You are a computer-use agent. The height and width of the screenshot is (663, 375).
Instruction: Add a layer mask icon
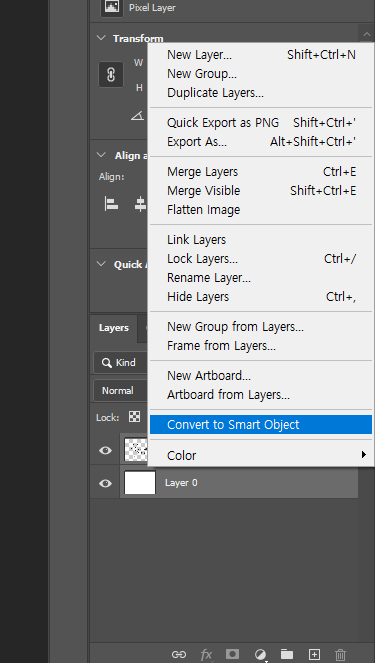click(232, 654)
